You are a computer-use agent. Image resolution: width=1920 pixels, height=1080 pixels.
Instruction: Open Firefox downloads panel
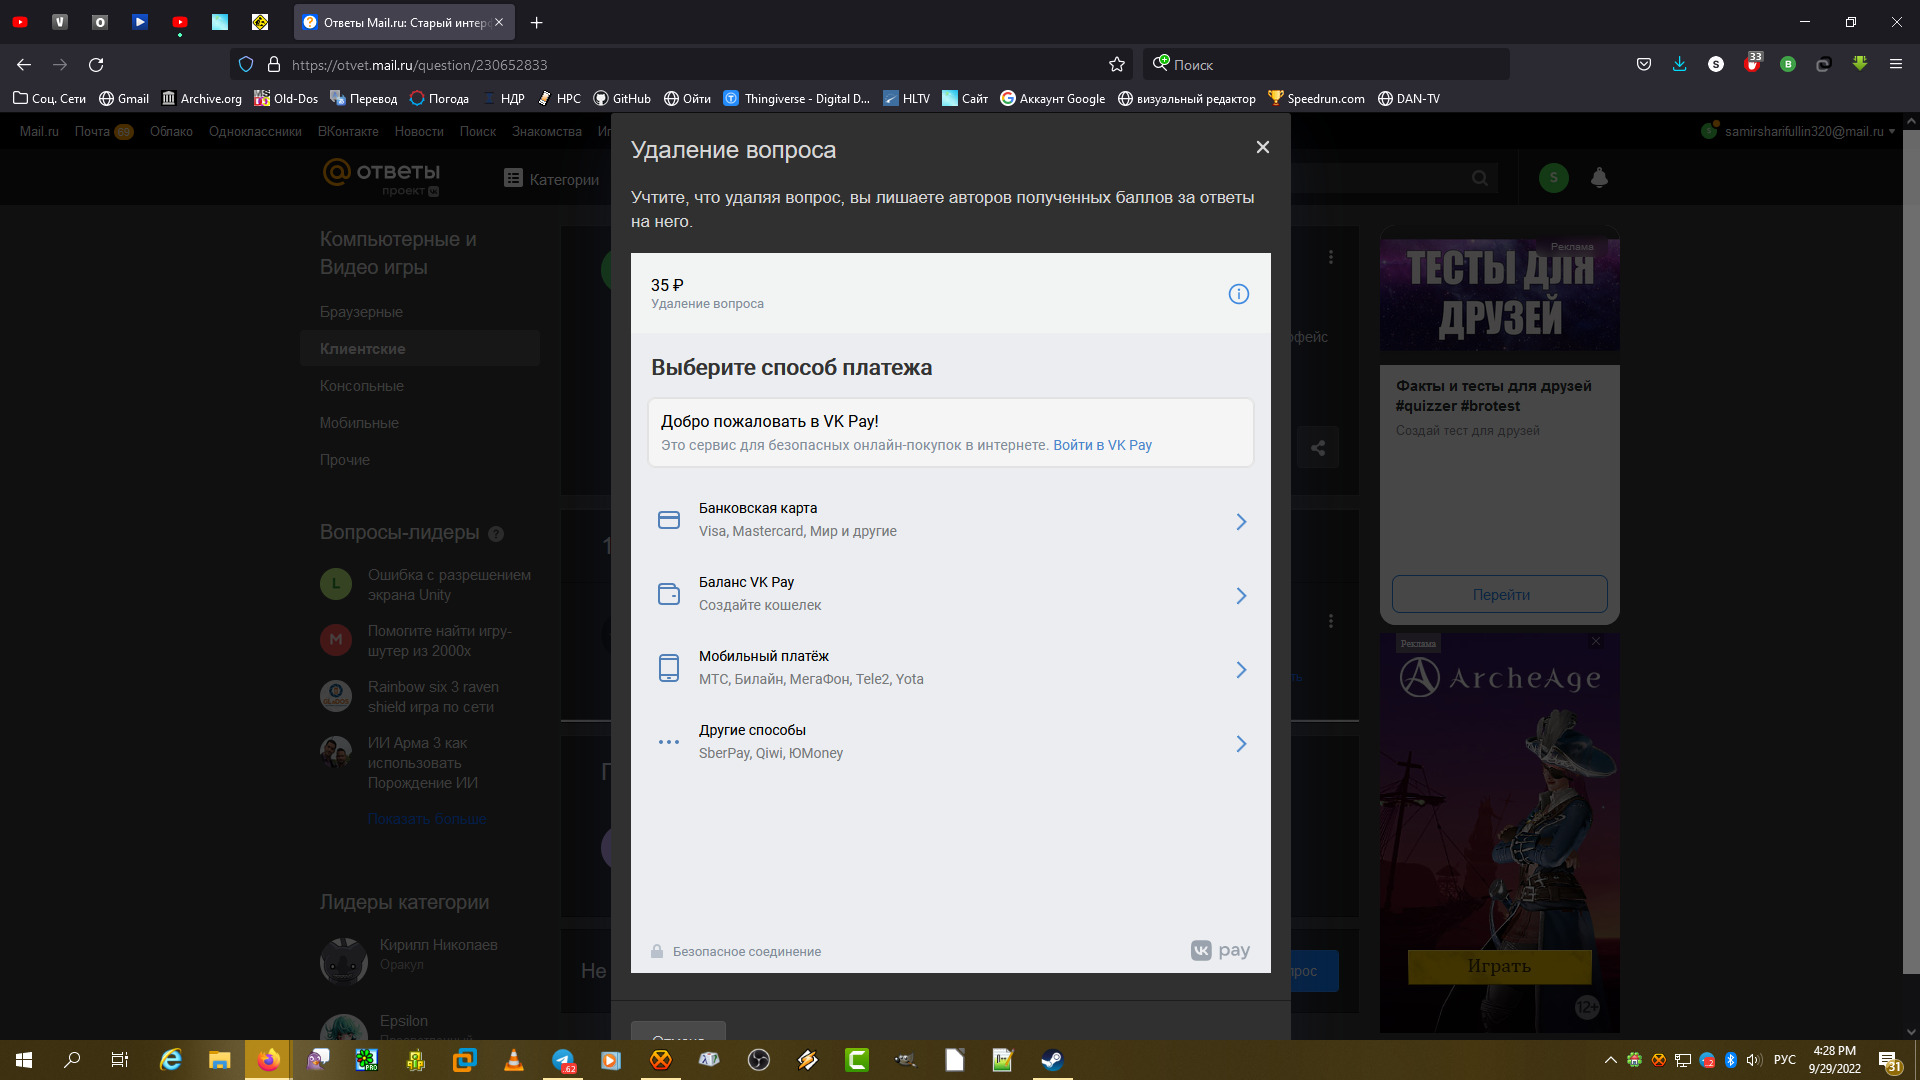click(x=1679, y=65)
